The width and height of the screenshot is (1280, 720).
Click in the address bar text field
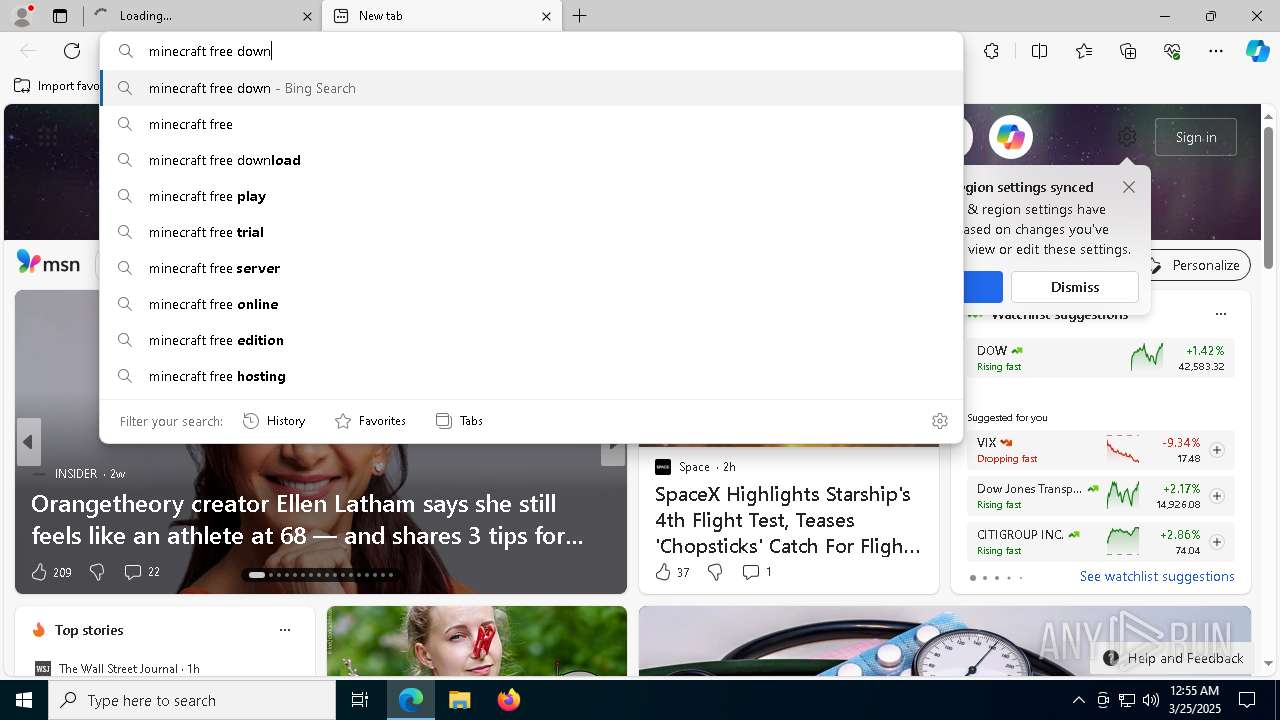[531, 51]
